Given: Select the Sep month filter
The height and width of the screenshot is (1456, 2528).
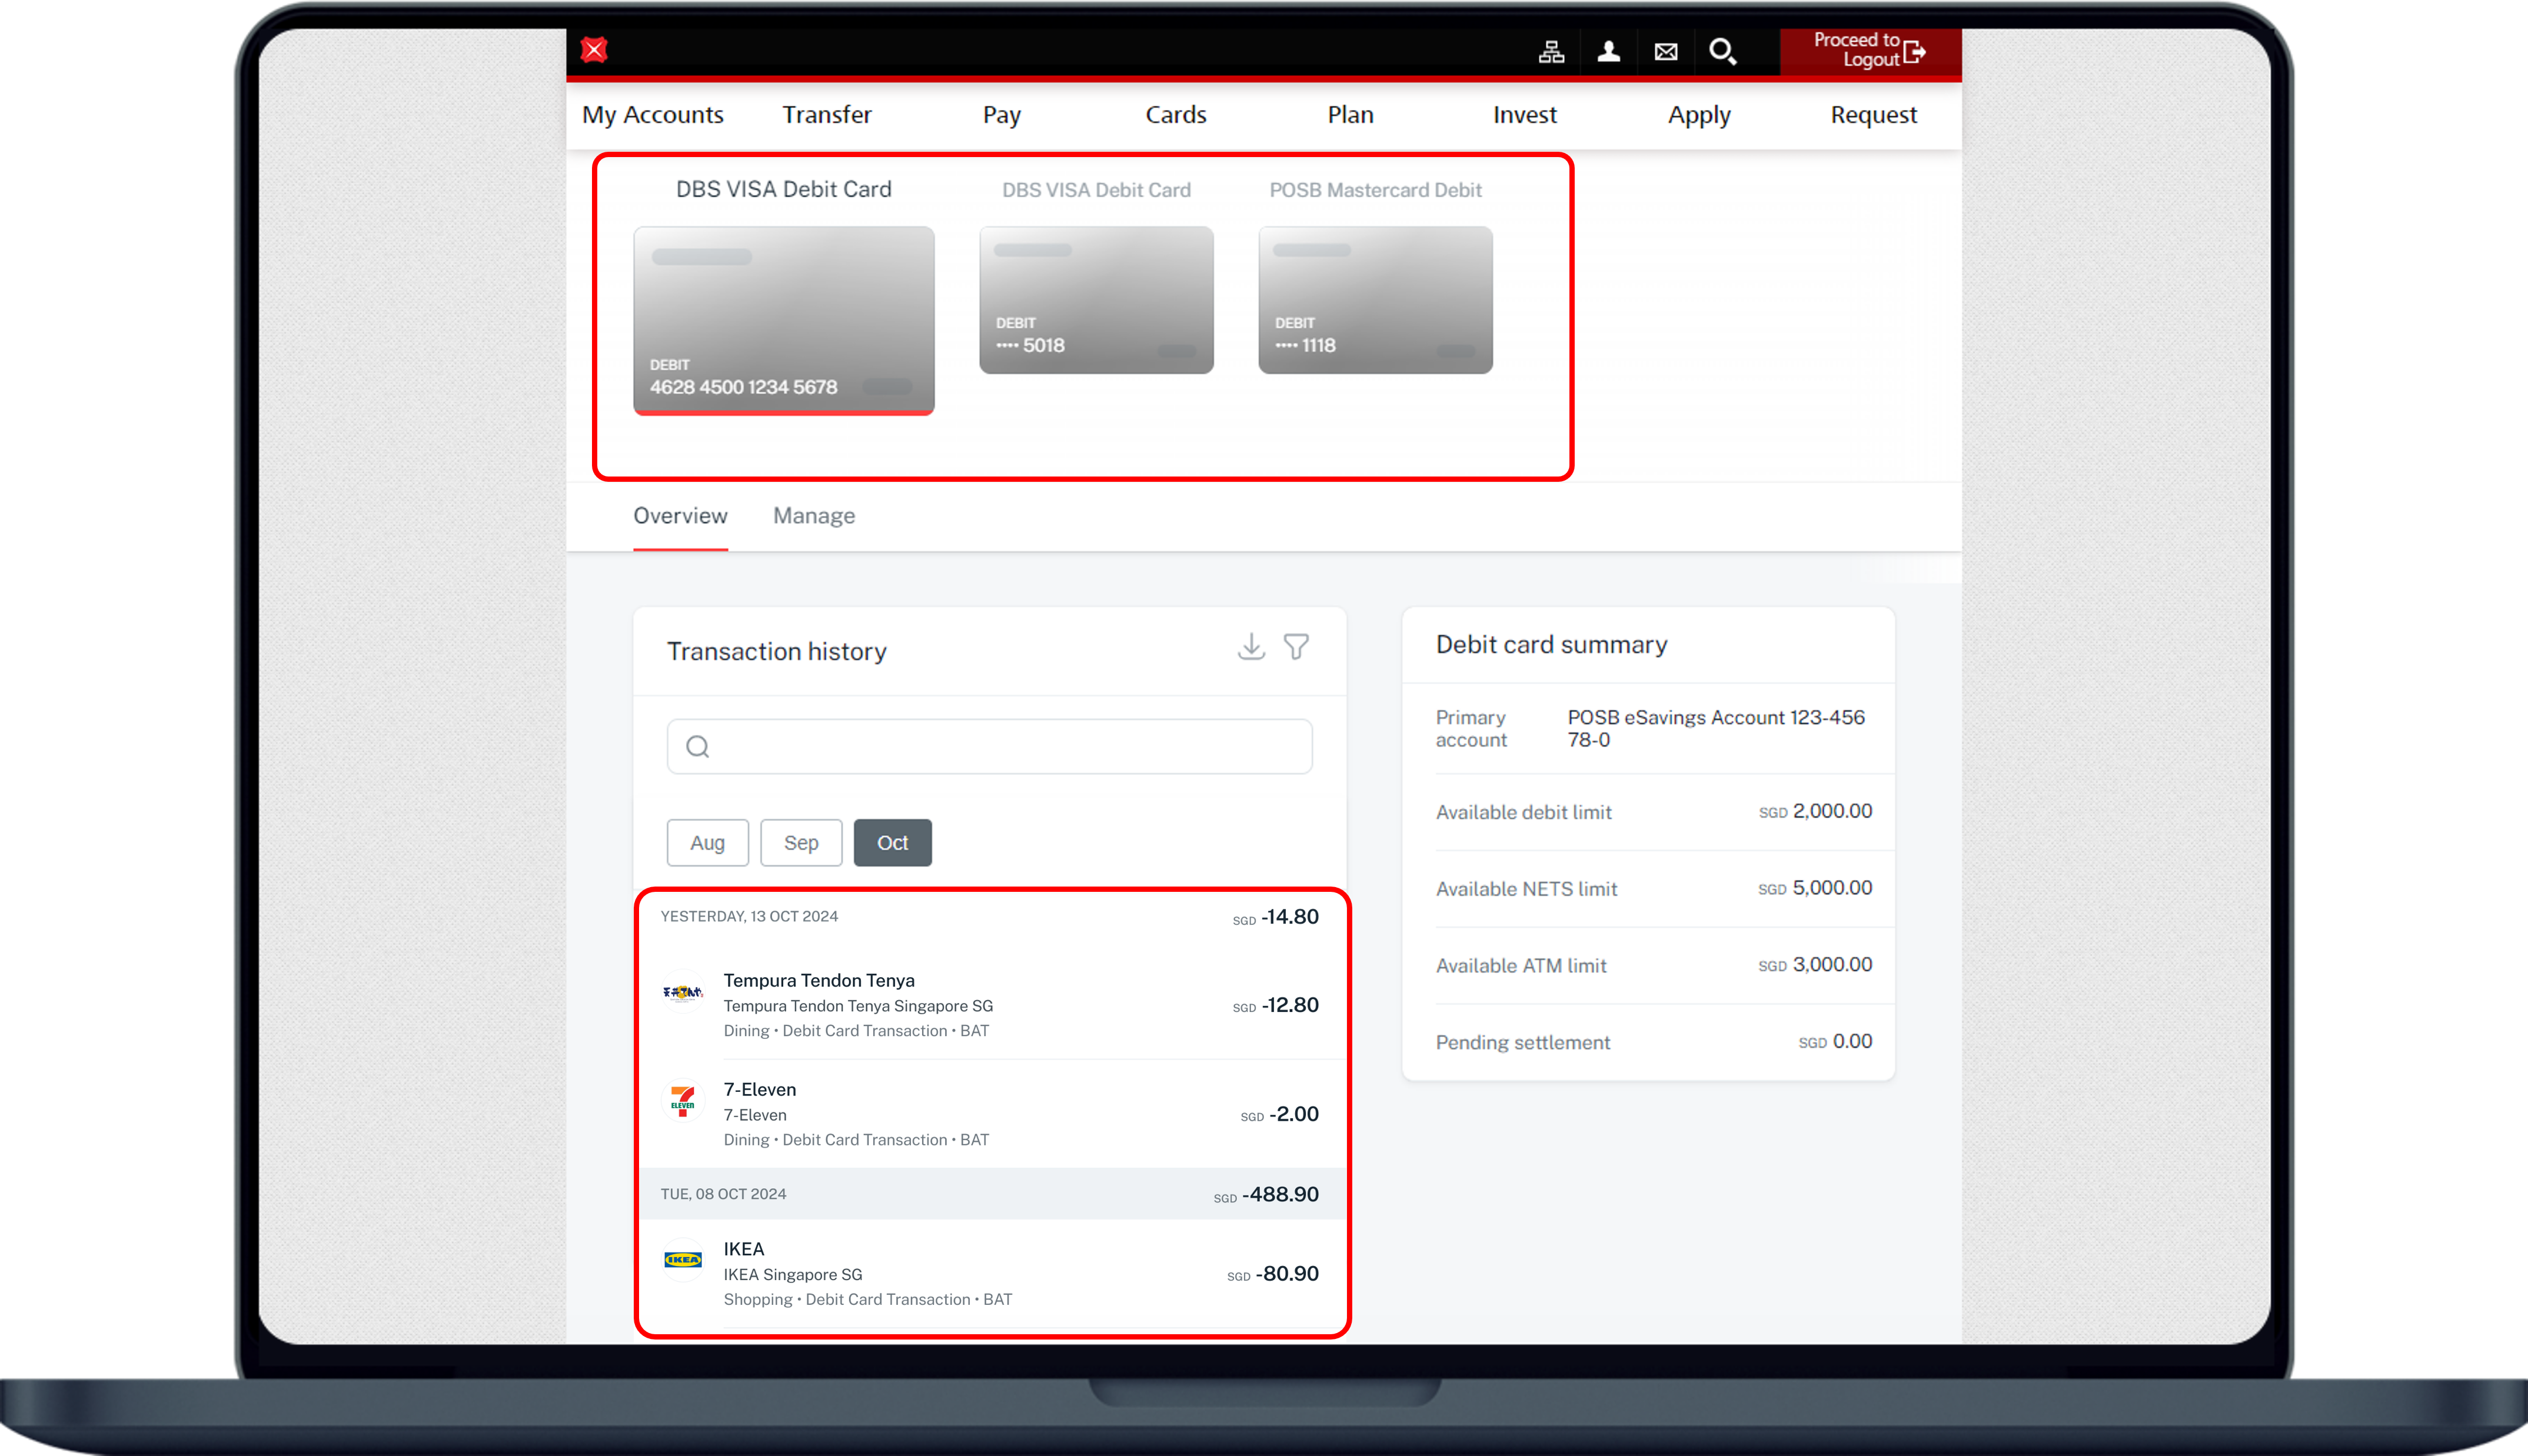Looking at the screenshot, I should (x=801, y=843).
